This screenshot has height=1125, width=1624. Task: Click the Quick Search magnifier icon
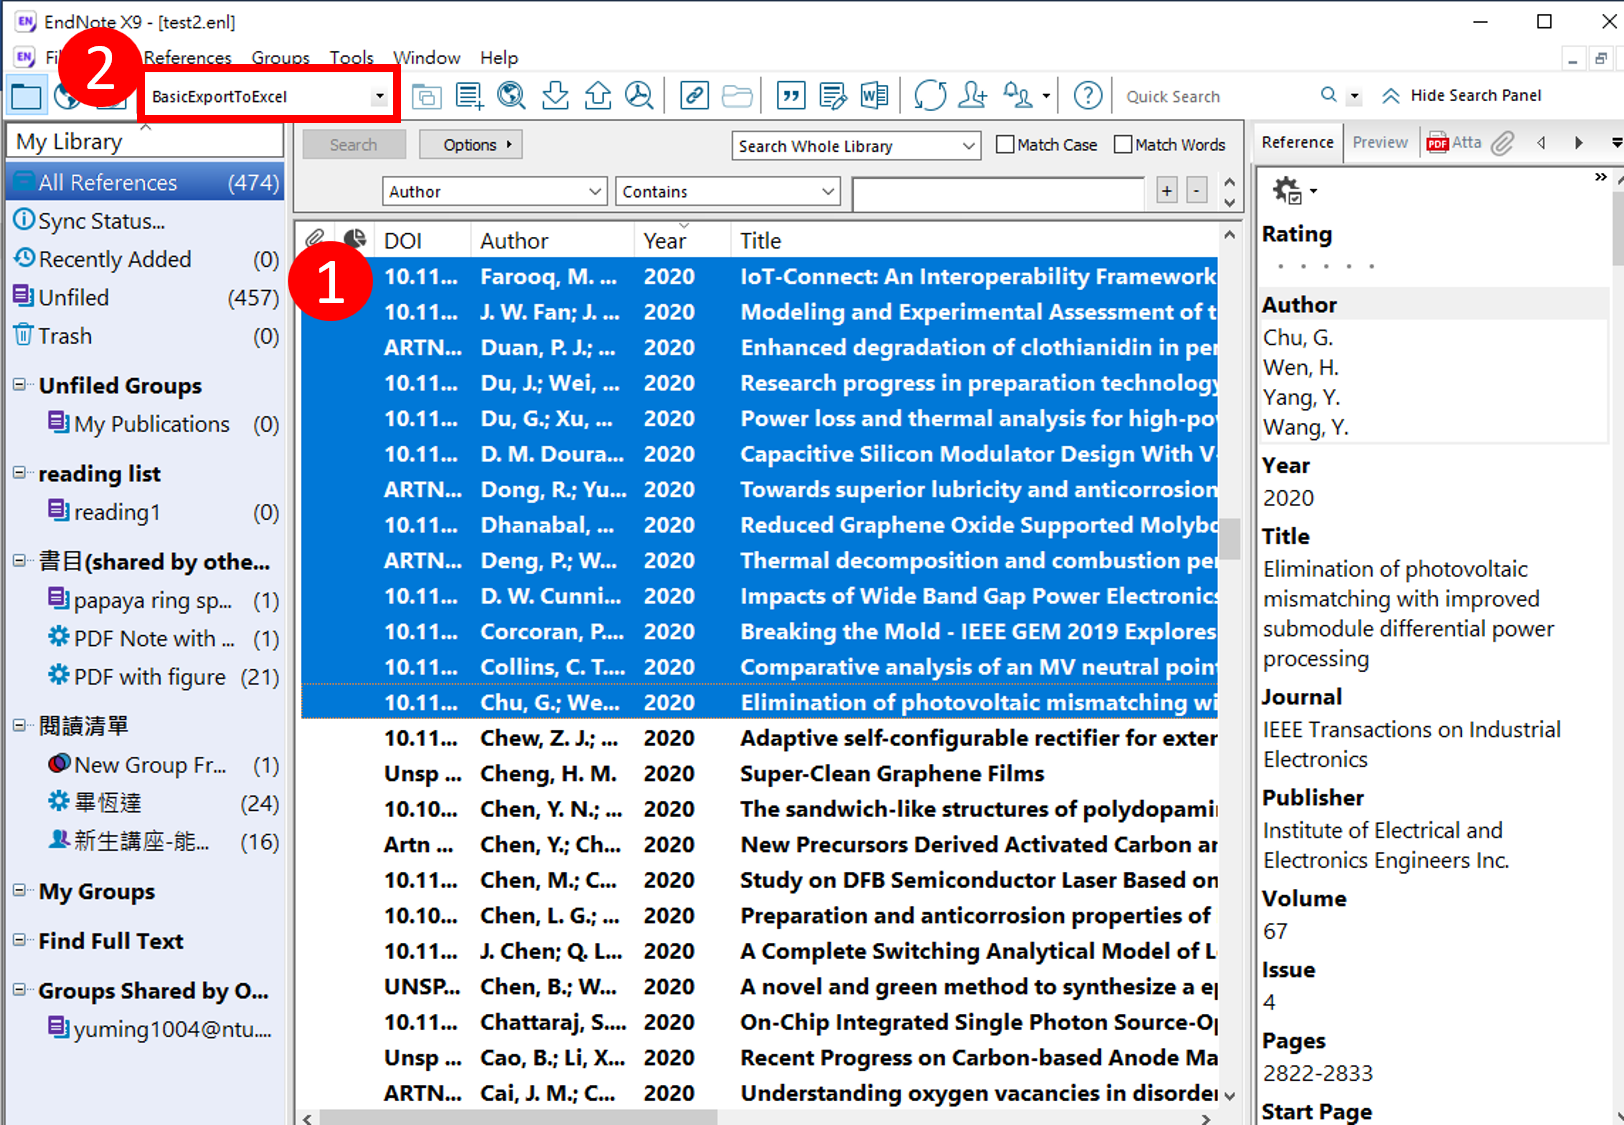1328,95
